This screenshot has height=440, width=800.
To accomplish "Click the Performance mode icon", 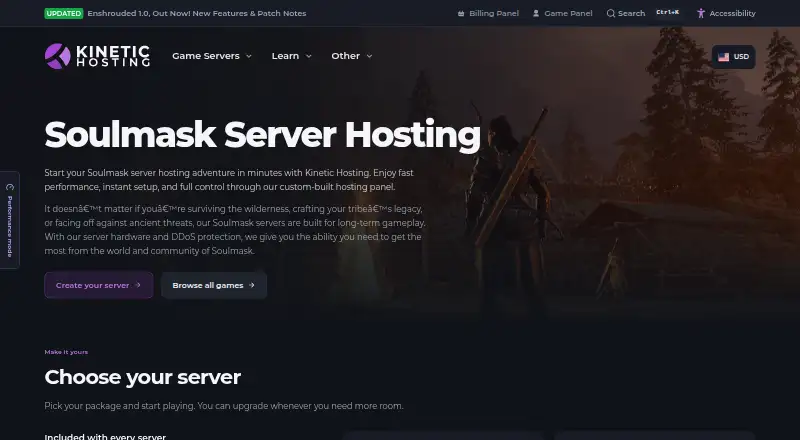I will click(x=10, y=187).
